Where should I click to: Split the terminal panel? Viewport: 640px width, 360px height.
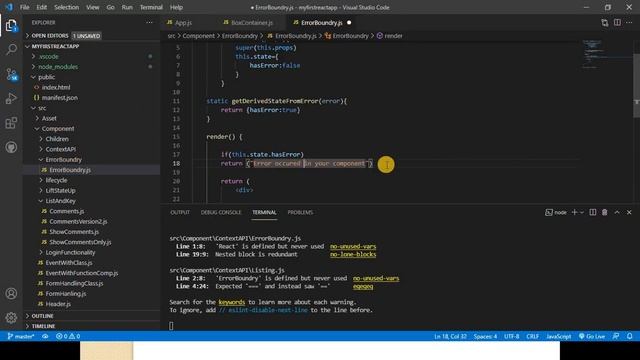(593, 212)
